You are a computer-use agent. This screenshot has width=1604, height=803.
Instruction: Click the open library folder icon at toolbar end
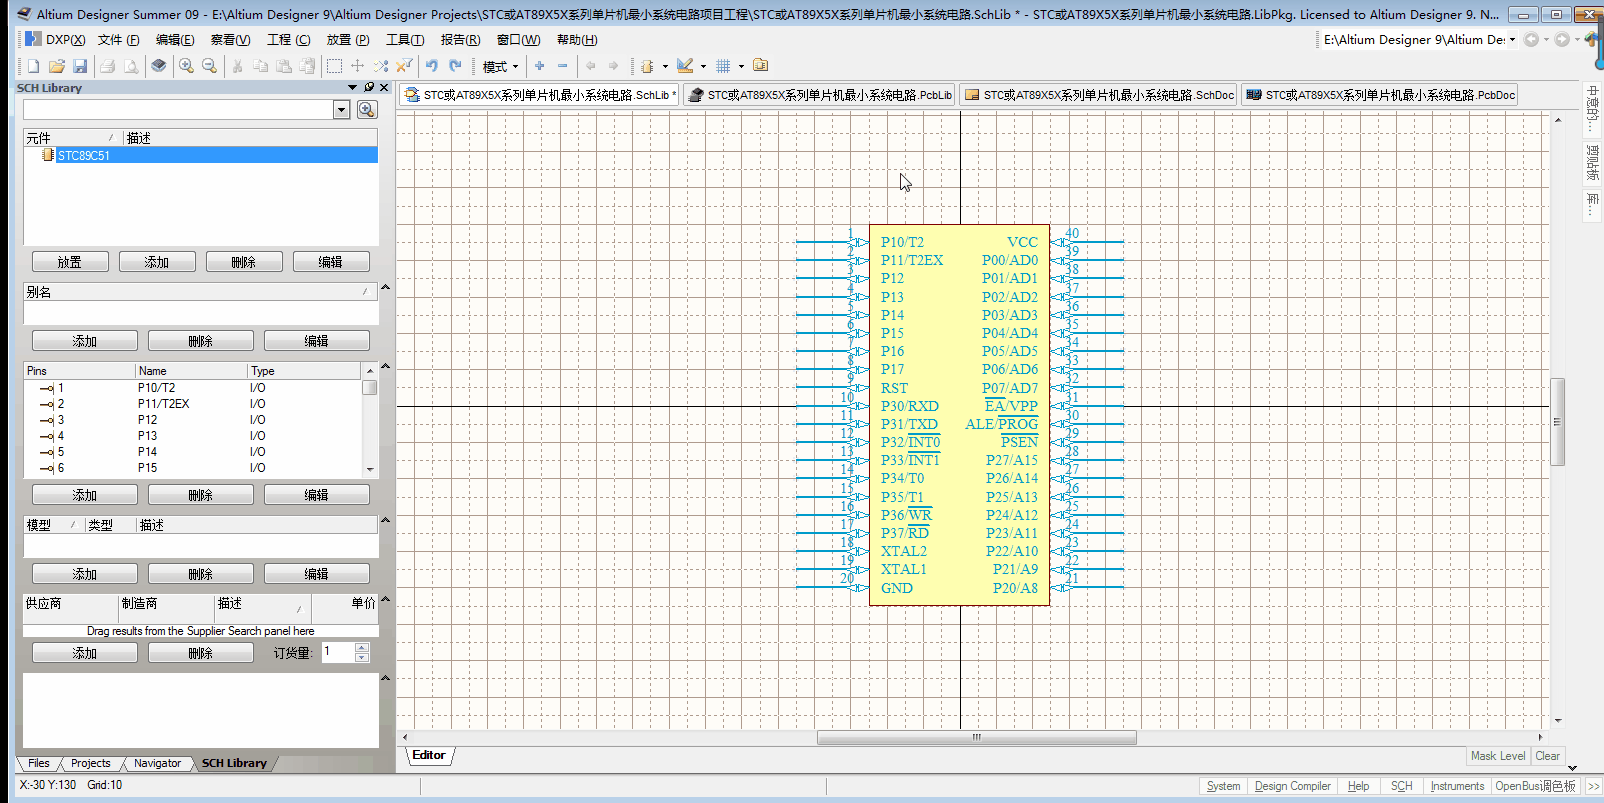click(761, 66)
